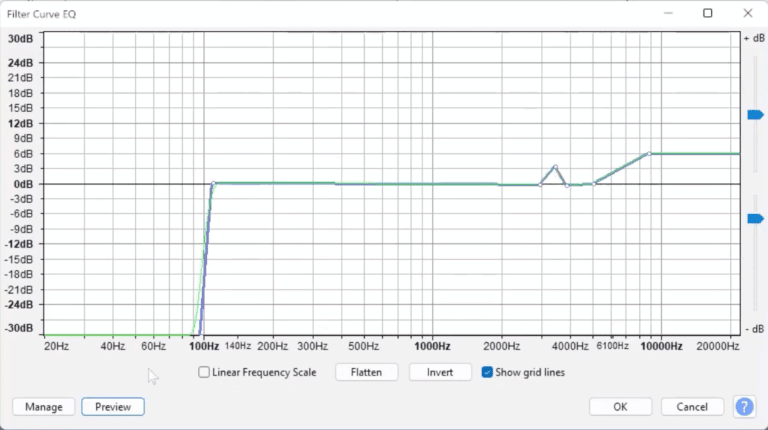The image size is (768, 430).
Task: Minimize the Filter Curve EQ window
Action: click(x=668, y=13)
